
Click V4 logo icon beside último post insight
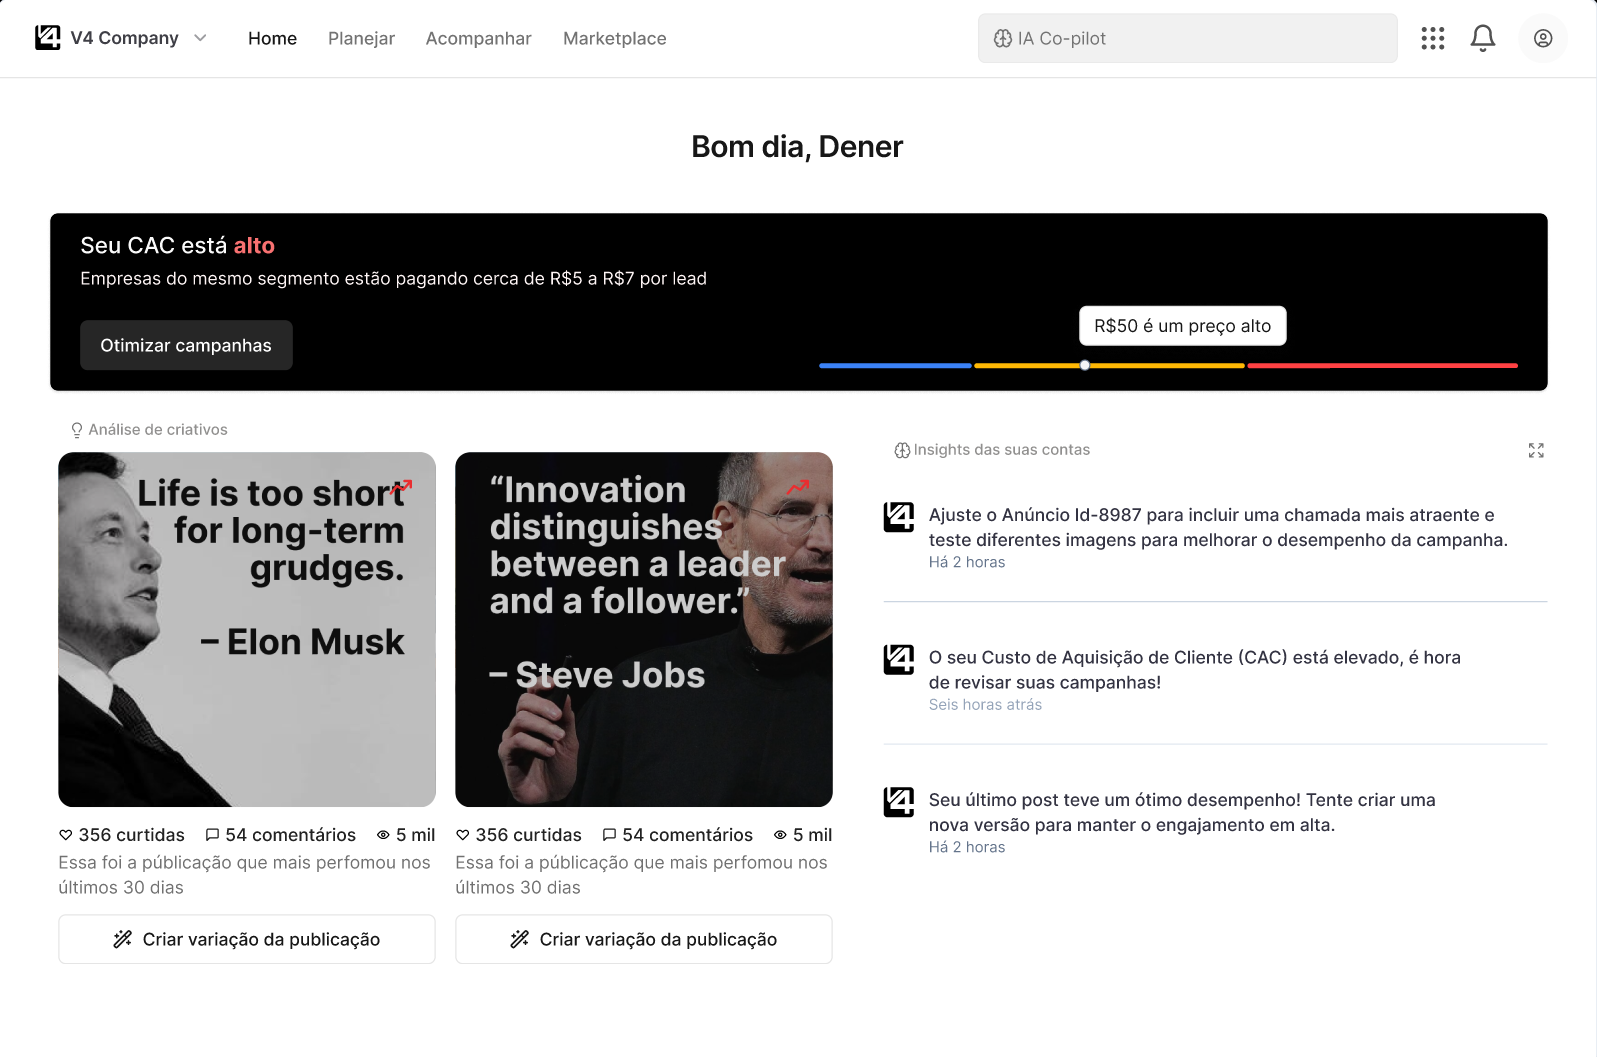(x=899, y=802)
